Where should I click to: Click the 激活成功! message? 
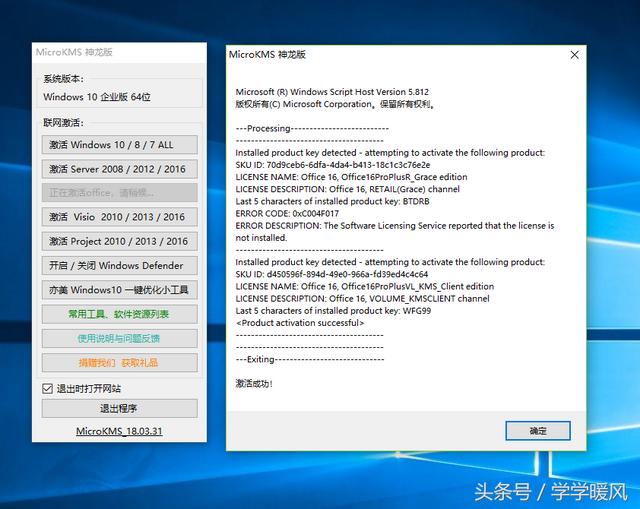[x=254, y=384]
